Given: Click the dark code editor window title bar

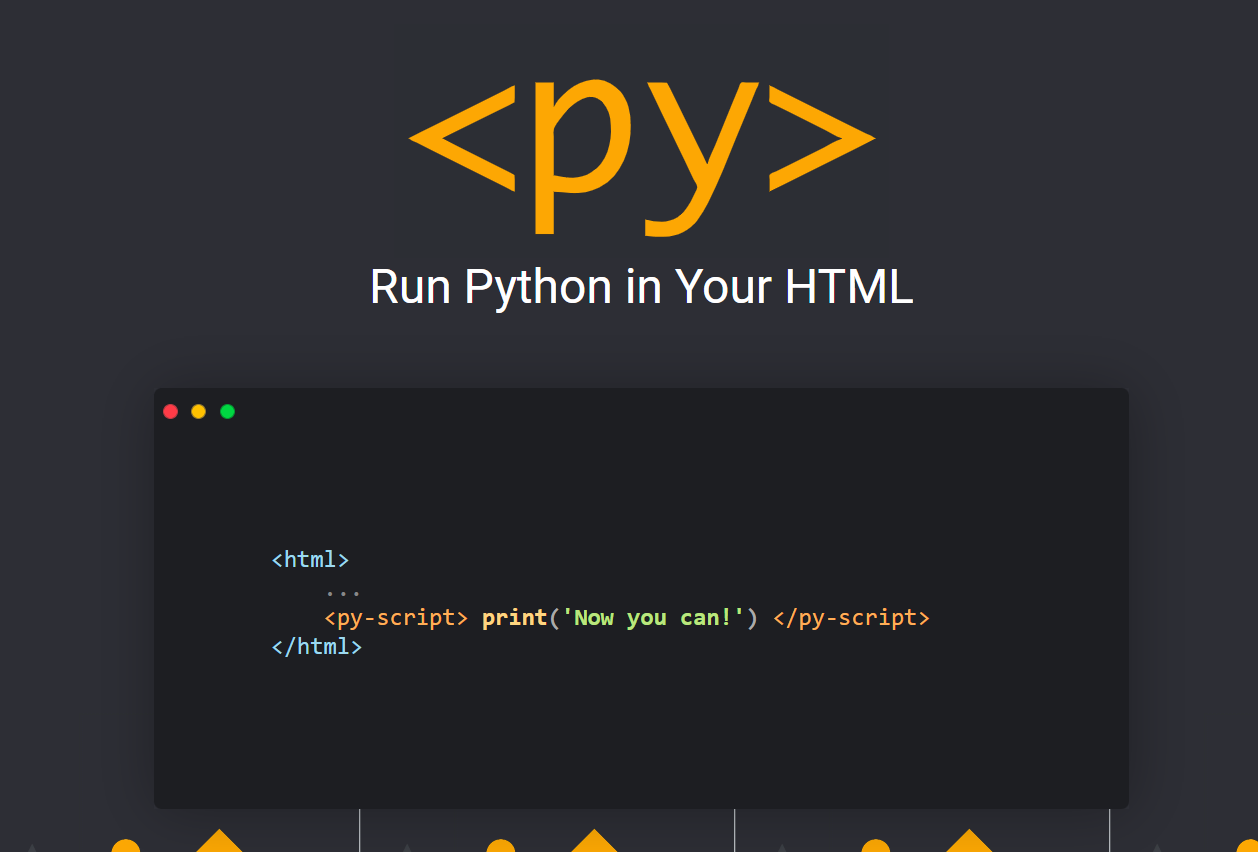Looking at the screenshot, I should [x=640, y=411].
